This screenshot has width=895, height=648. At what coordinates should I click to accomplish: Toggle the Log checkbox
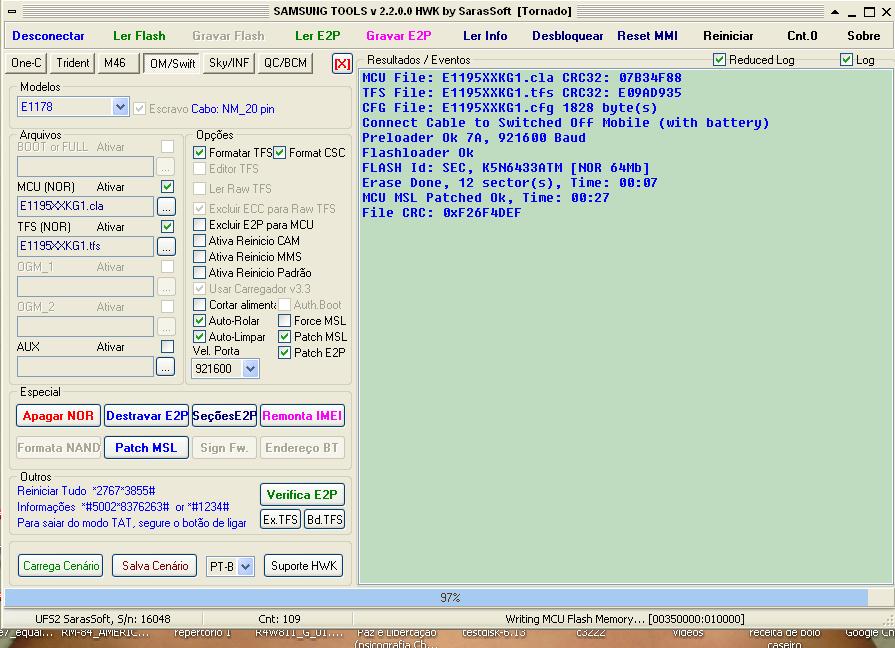click(x=846, y=59)
